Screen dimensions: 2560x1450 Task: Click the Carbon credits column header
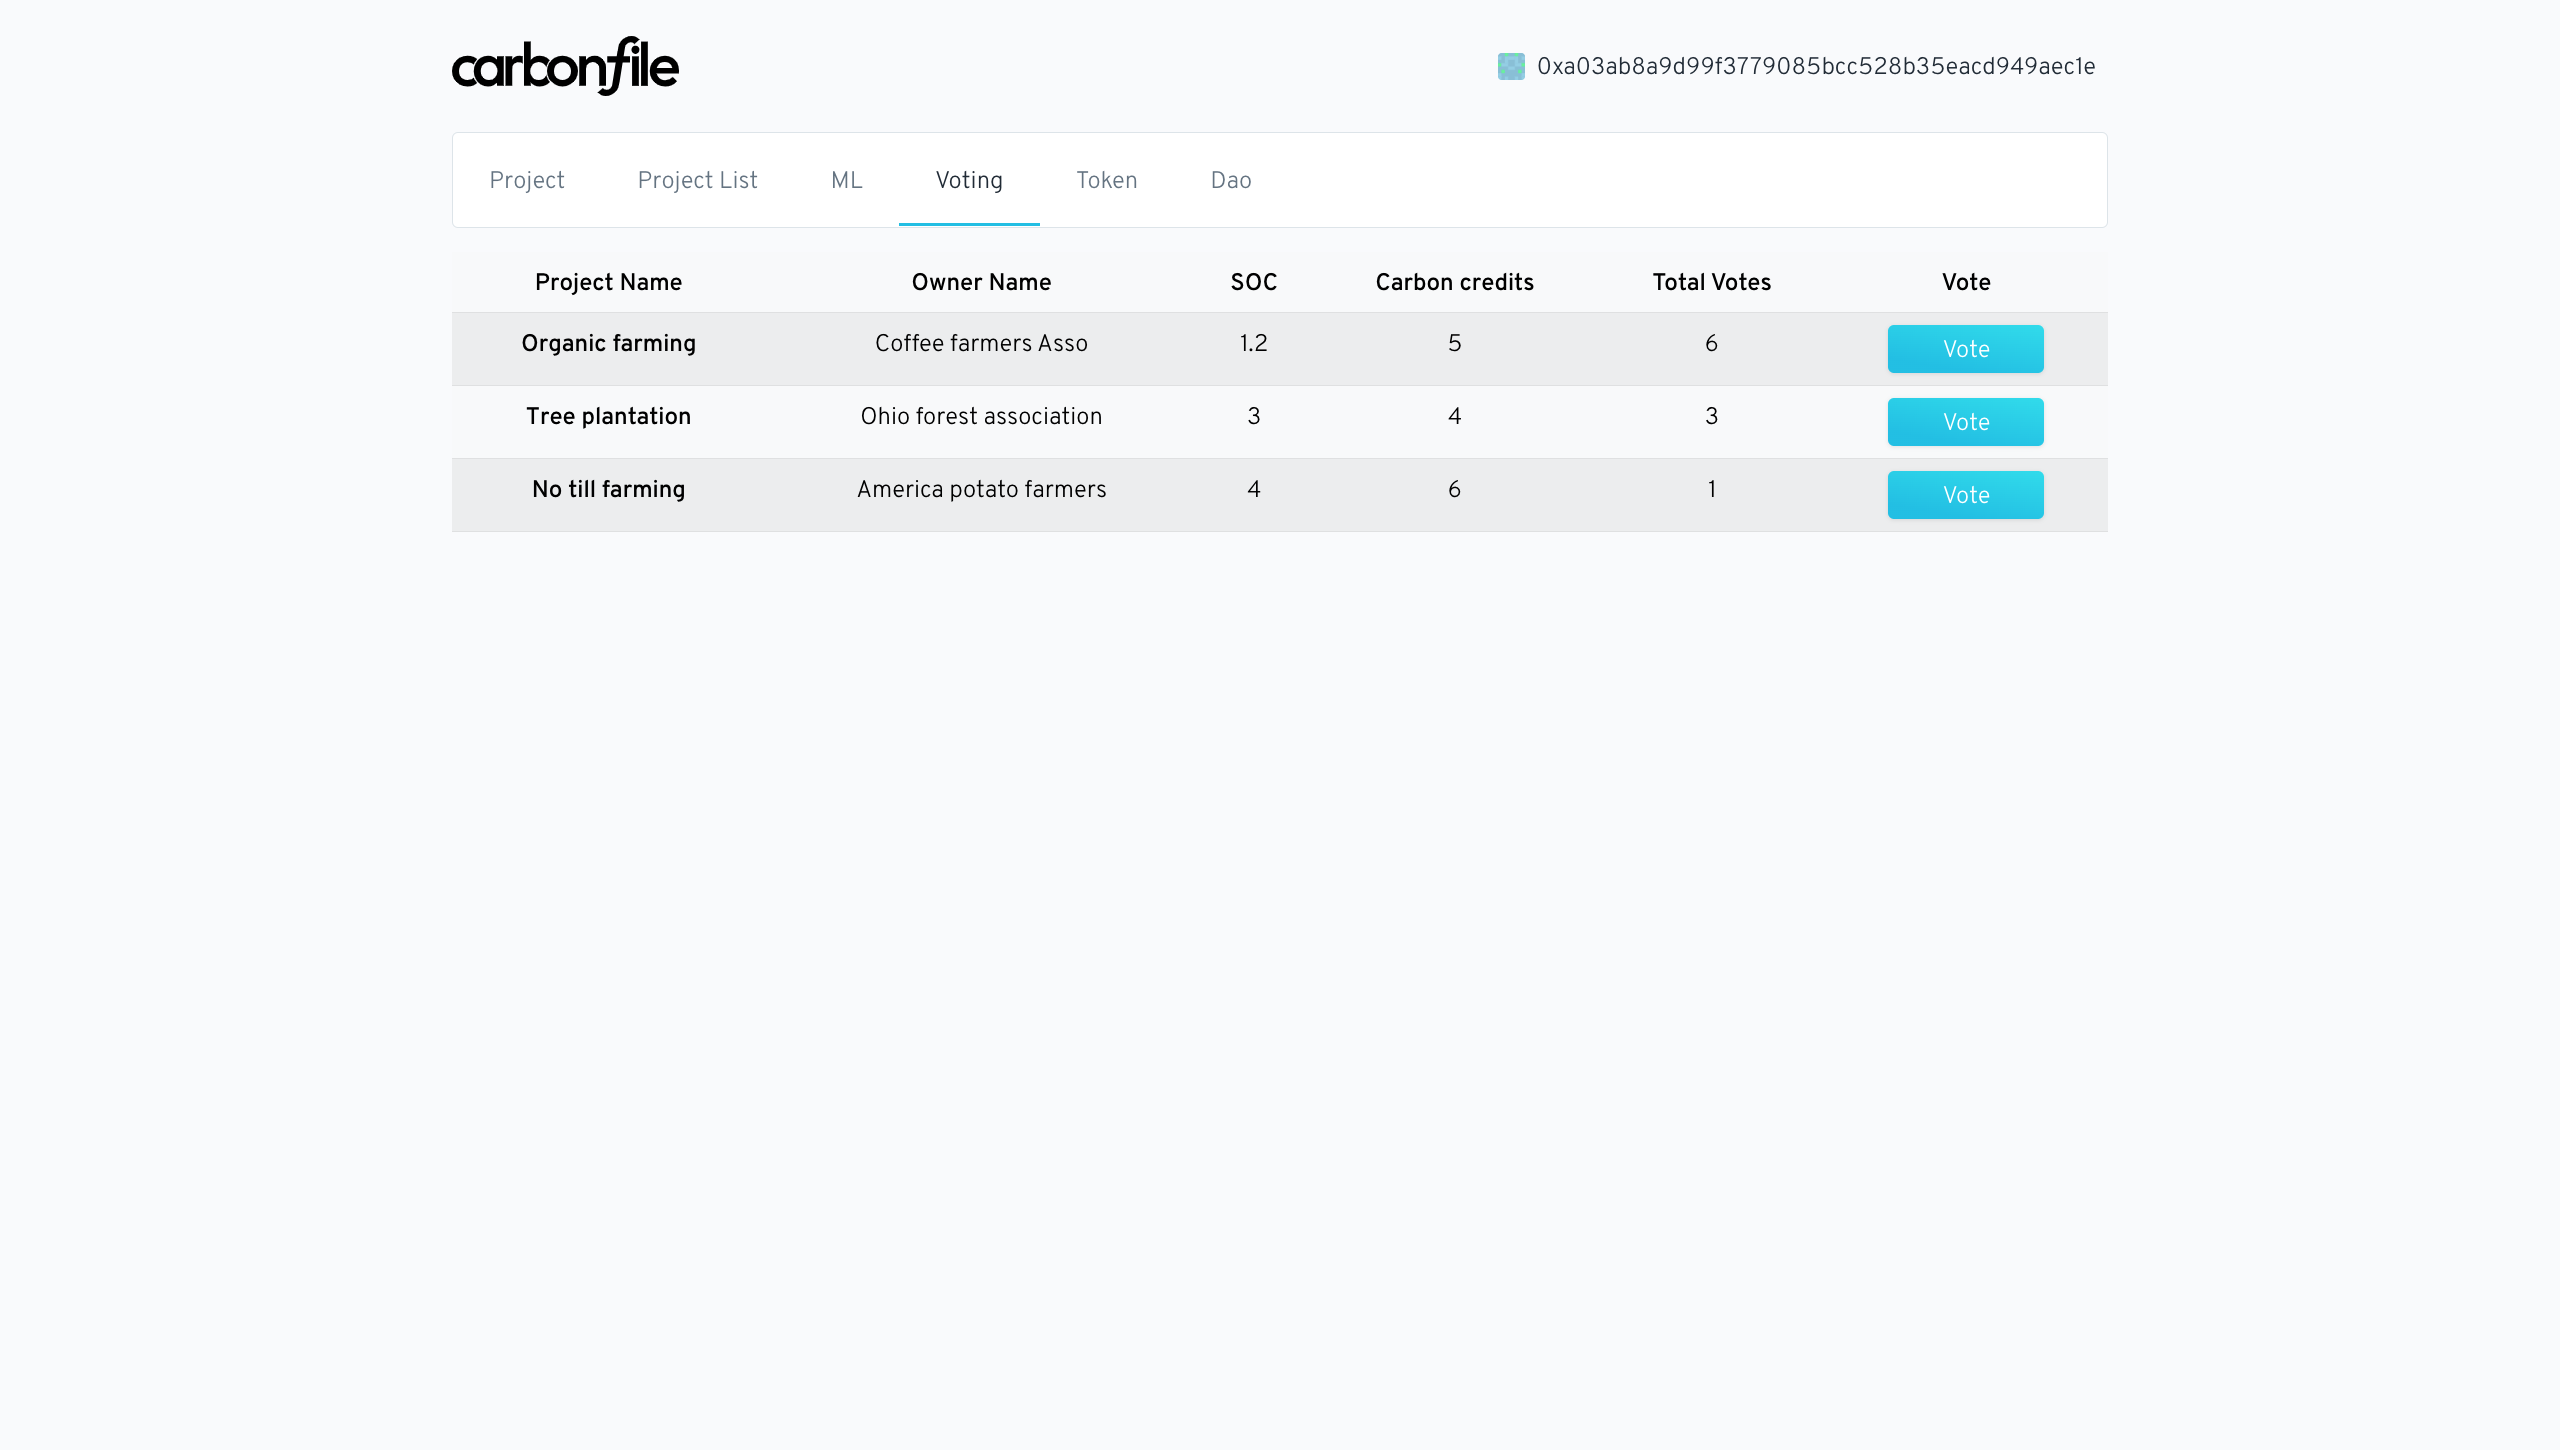[1454, 282]
